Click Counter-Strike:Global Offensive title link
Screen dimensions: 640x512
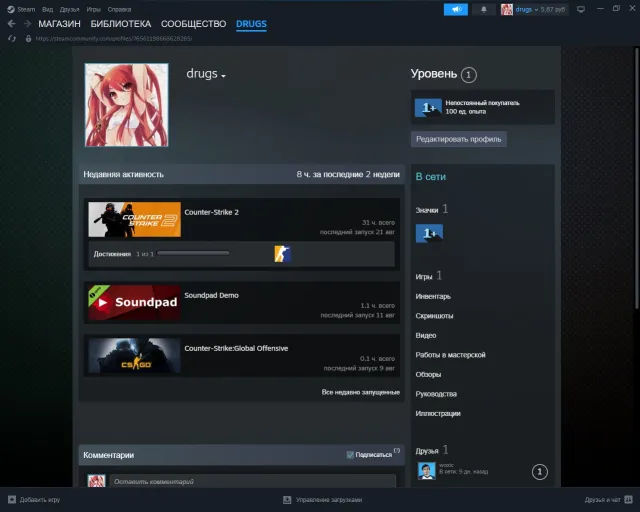point(236,349)
